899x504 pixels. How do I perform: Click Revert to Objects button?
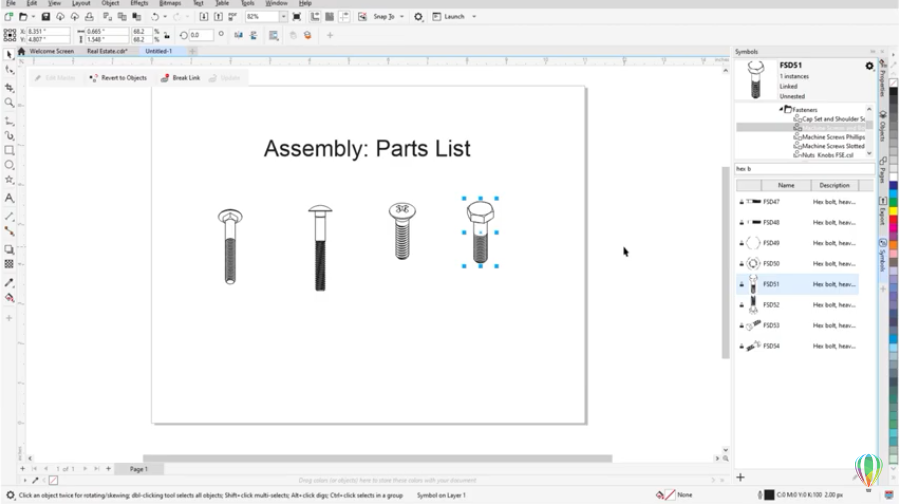coord(118,78)
